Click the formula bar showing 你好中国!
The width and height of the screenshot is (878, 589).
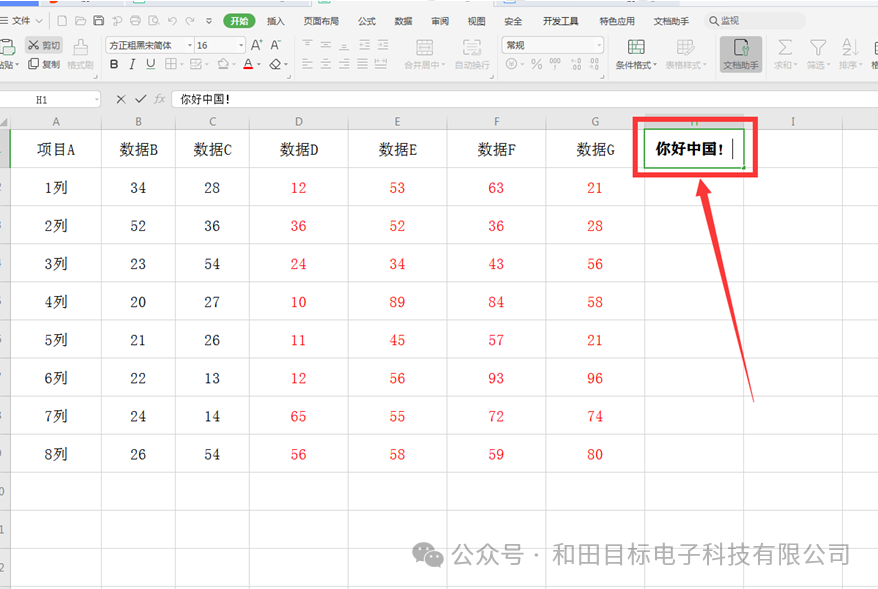coord(524,99)
